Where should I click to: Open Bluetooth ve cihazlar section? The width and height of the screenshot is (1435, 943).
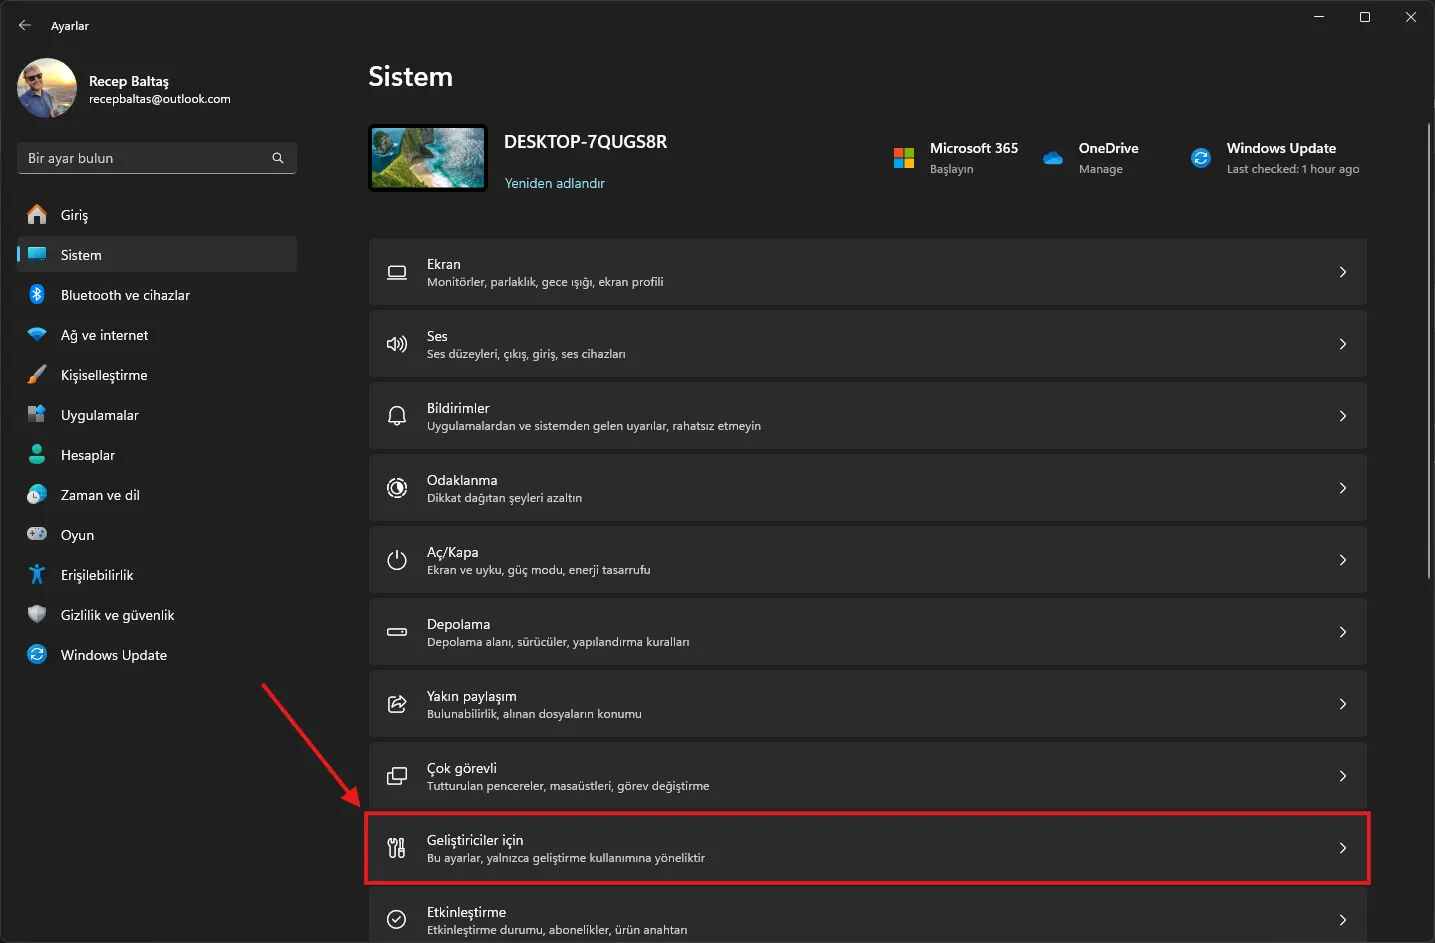(x=157, y=294)
